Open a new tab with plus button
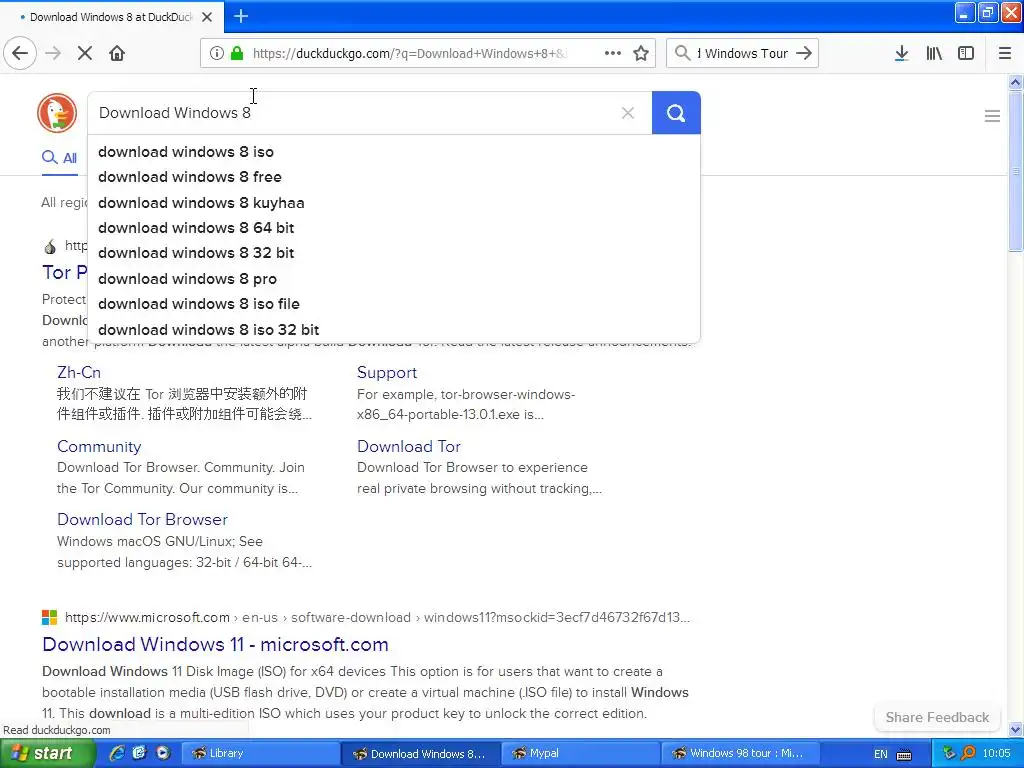Image resolution: width=1024 pixels, height=768 pixels. pos(241,16)
